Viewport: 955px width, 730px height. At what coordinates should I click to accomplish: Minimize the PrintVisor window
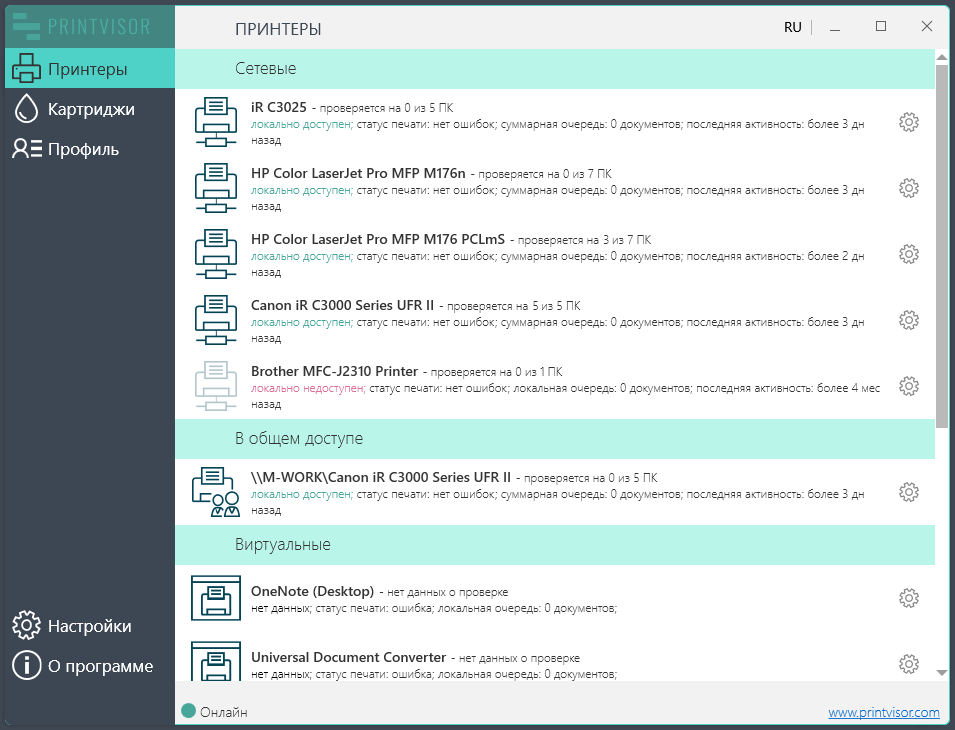click(835, 27)
